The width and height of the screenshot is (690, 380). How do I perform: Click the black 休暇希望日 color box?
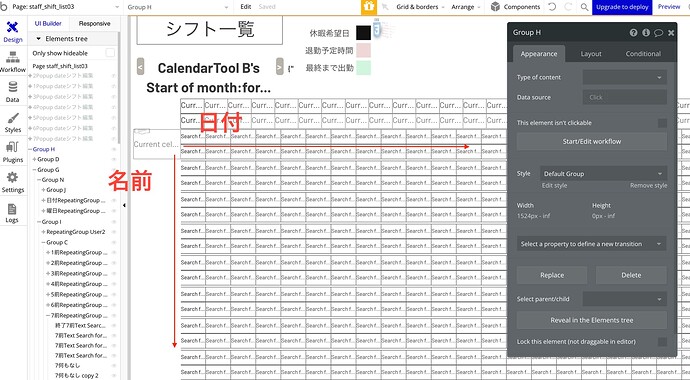coord(363,33)
